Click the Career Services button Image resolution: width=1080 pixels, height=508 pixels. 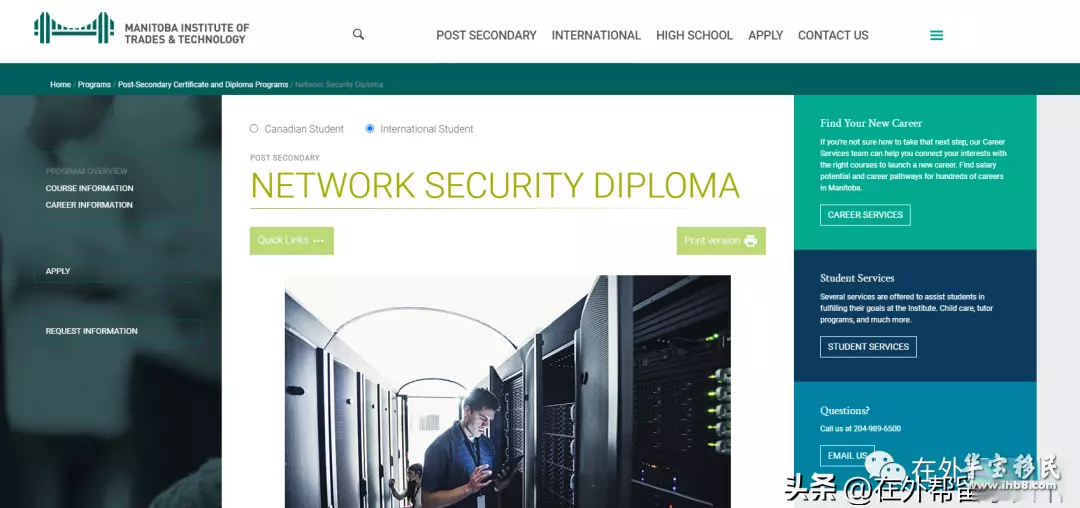(865, 215)
